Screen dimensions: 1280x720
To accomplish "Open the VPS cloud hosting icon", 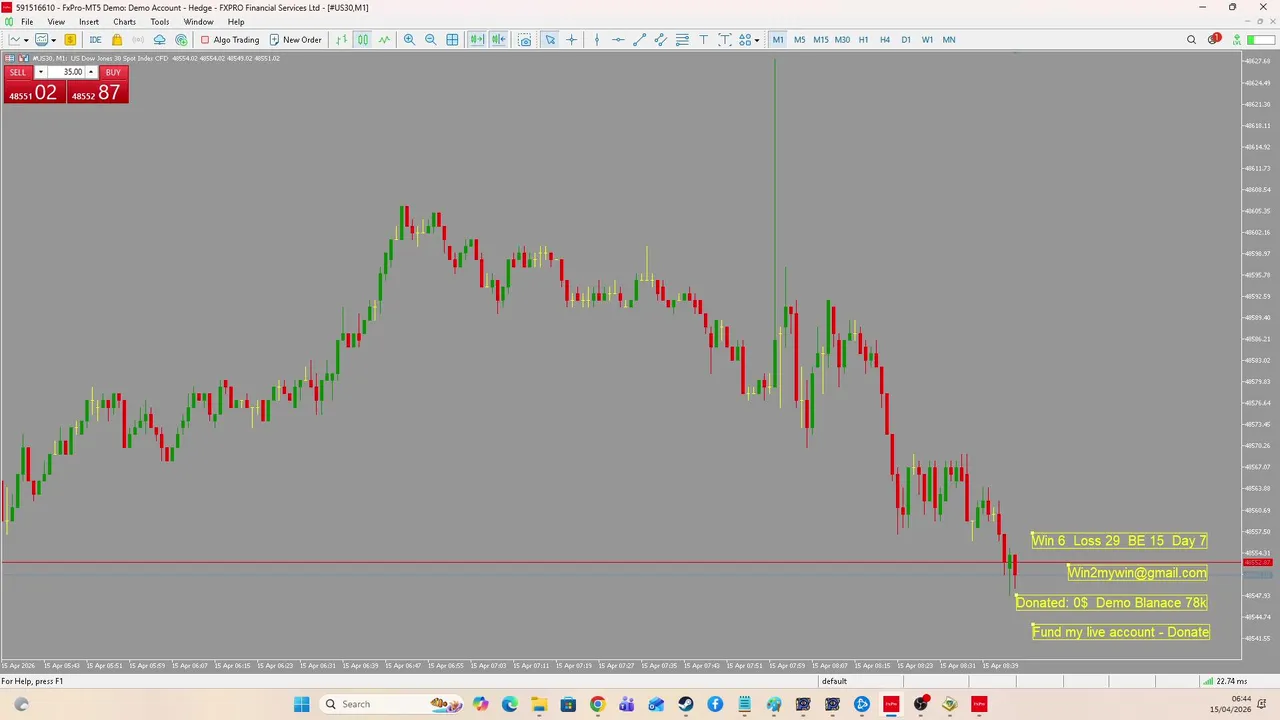I will [159, 40].
